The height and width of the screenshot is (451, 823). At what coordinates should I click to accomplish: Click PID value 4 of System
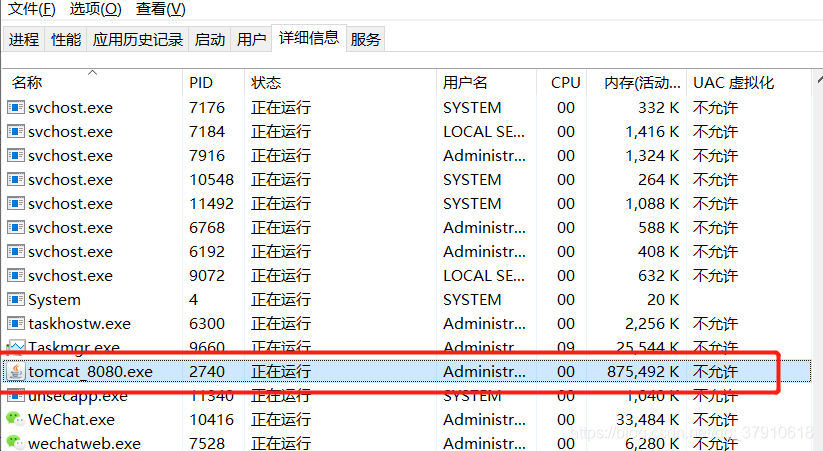point(194,300)
